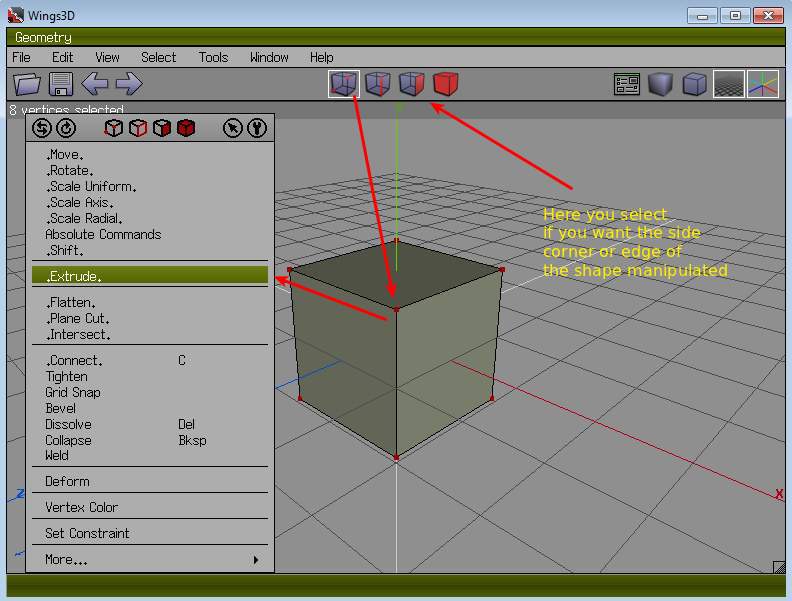Switch to edge selection mode cube
This screenshot has width=792, height=601.
[x=377, y=84]
